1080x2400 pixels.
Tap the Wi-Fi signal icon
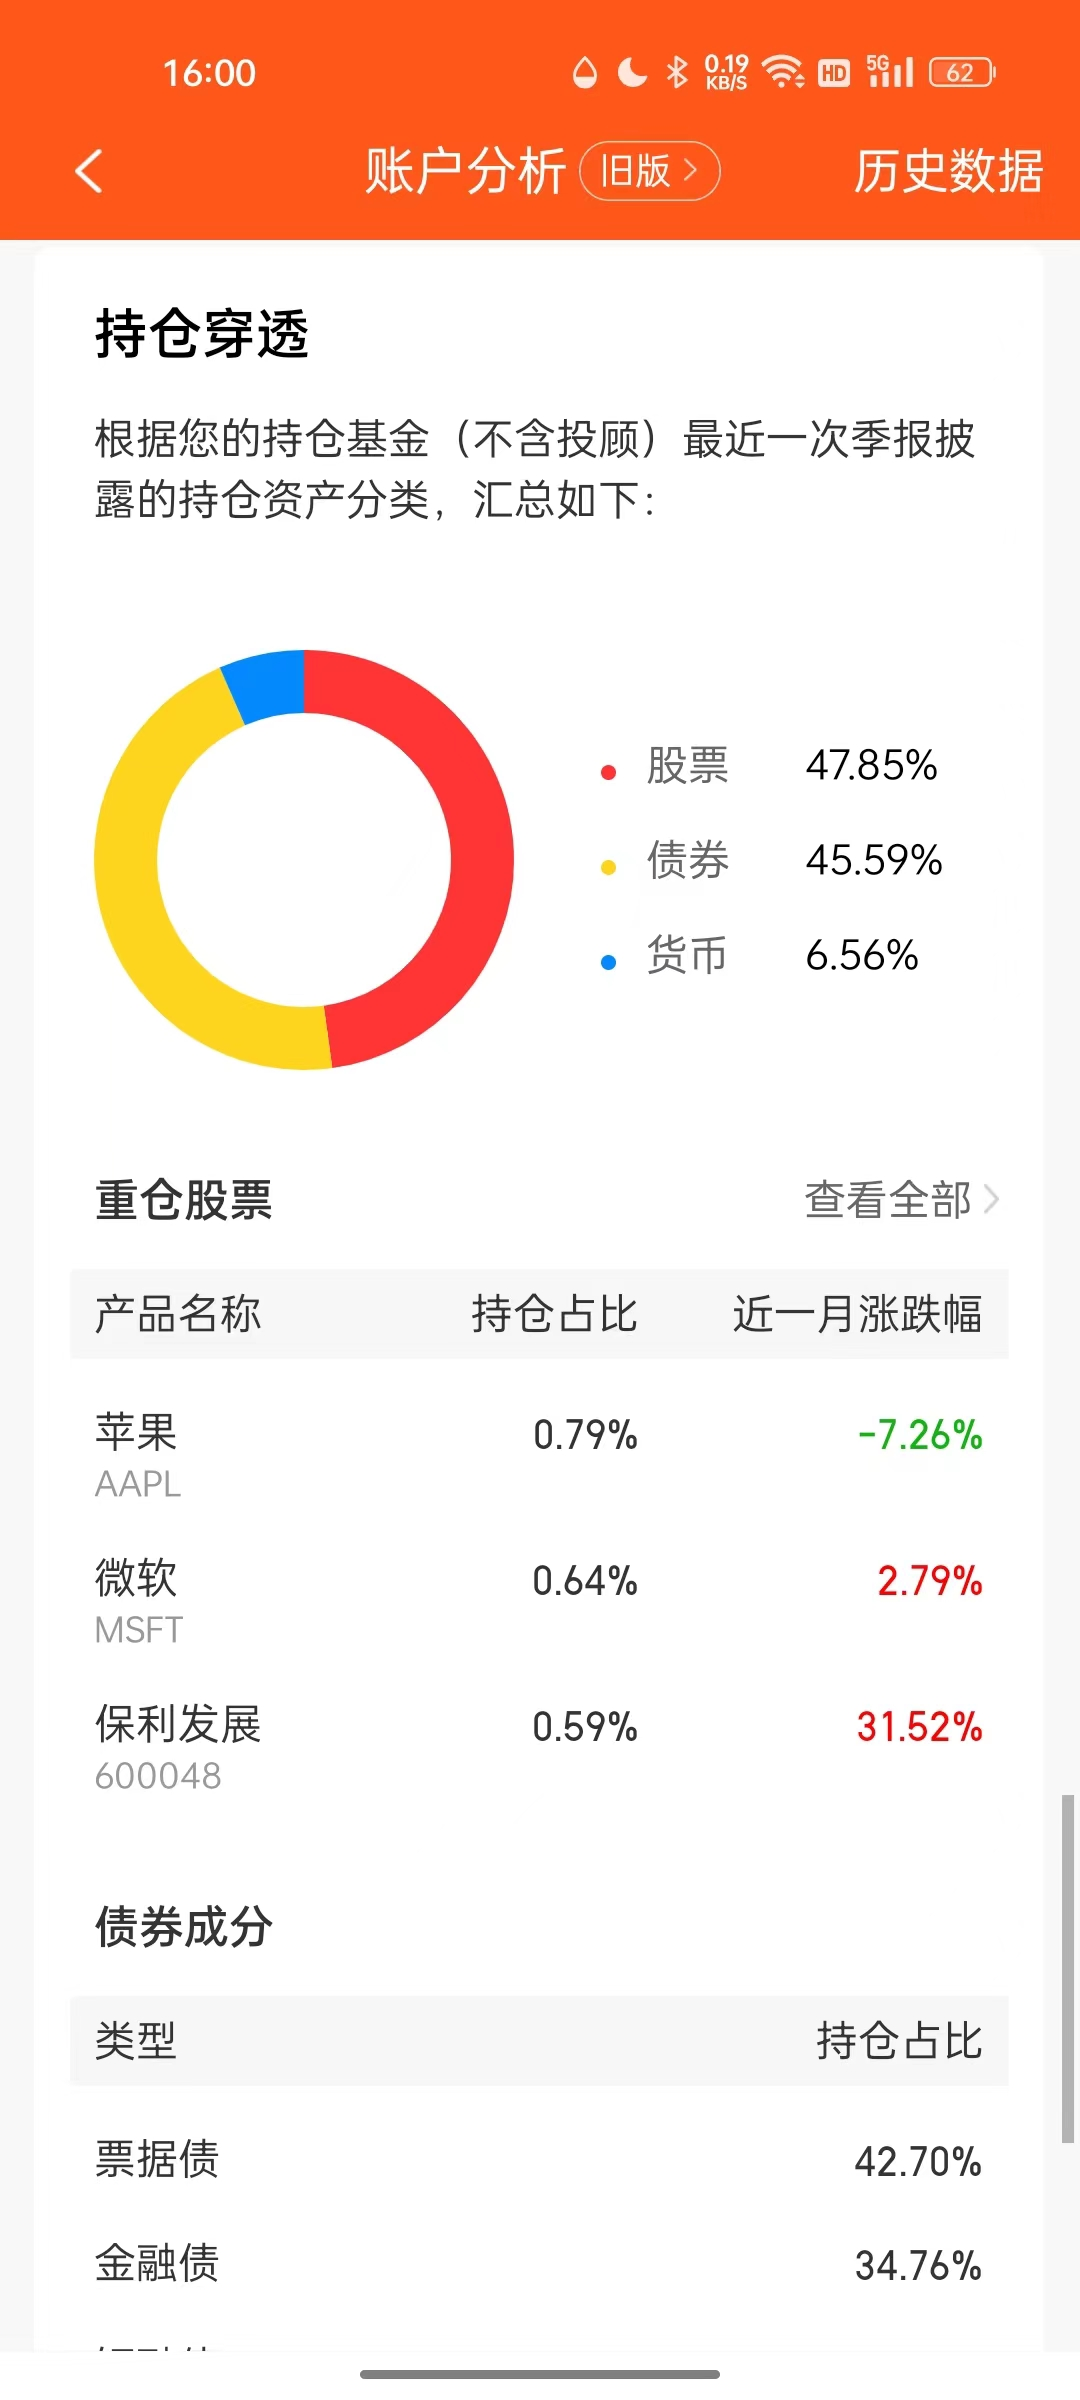(x=782, y=72)
